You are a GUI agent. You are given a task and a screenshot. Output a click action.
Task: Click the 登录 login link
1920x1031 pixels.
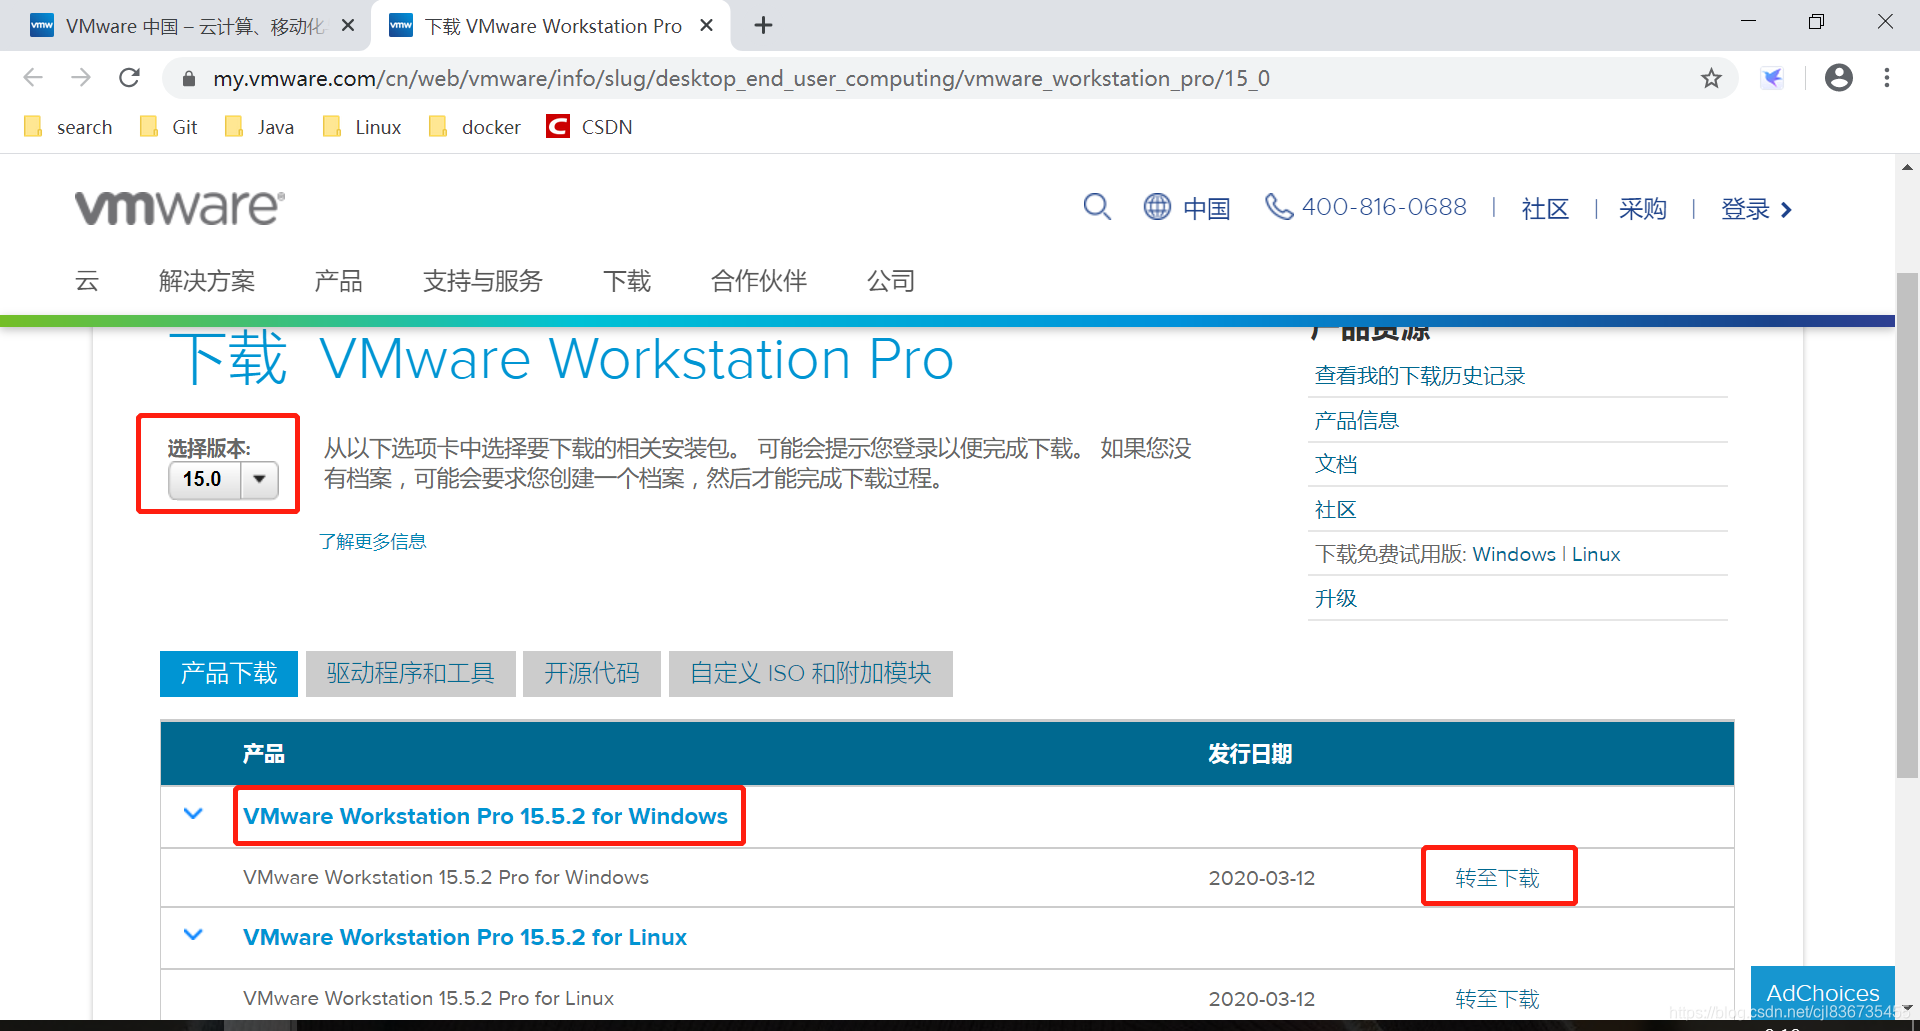click(x=1756, y=208)
